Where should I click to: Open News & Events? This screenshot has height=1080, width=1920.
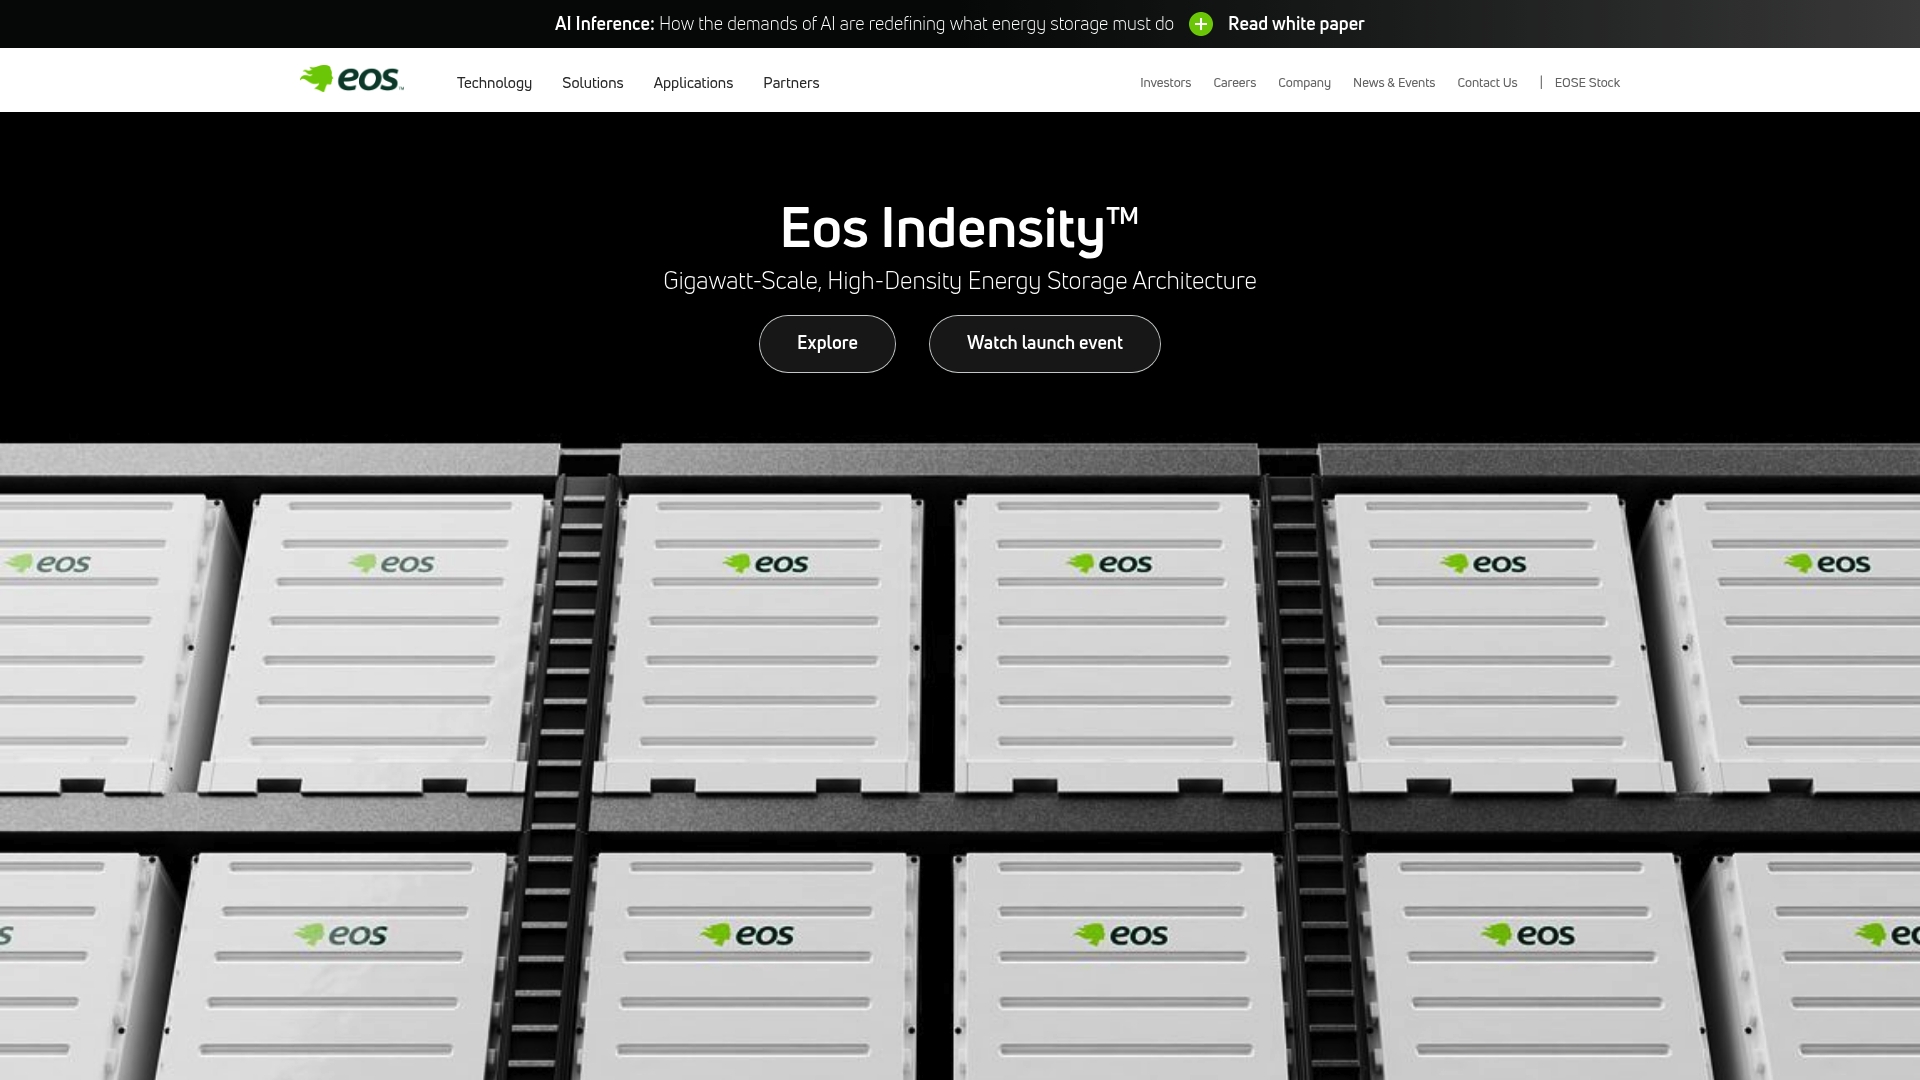[x=1394, y=83]
